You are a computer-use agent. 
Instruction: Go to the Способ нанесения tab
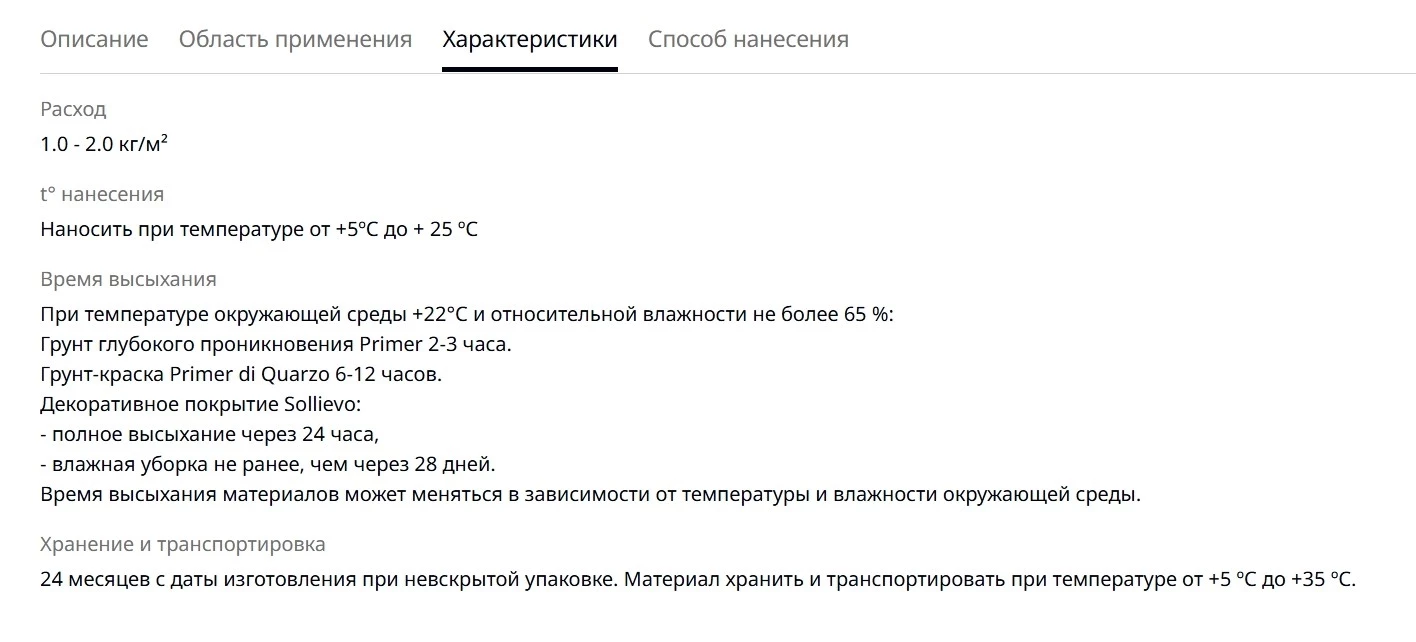pos(748,39)
